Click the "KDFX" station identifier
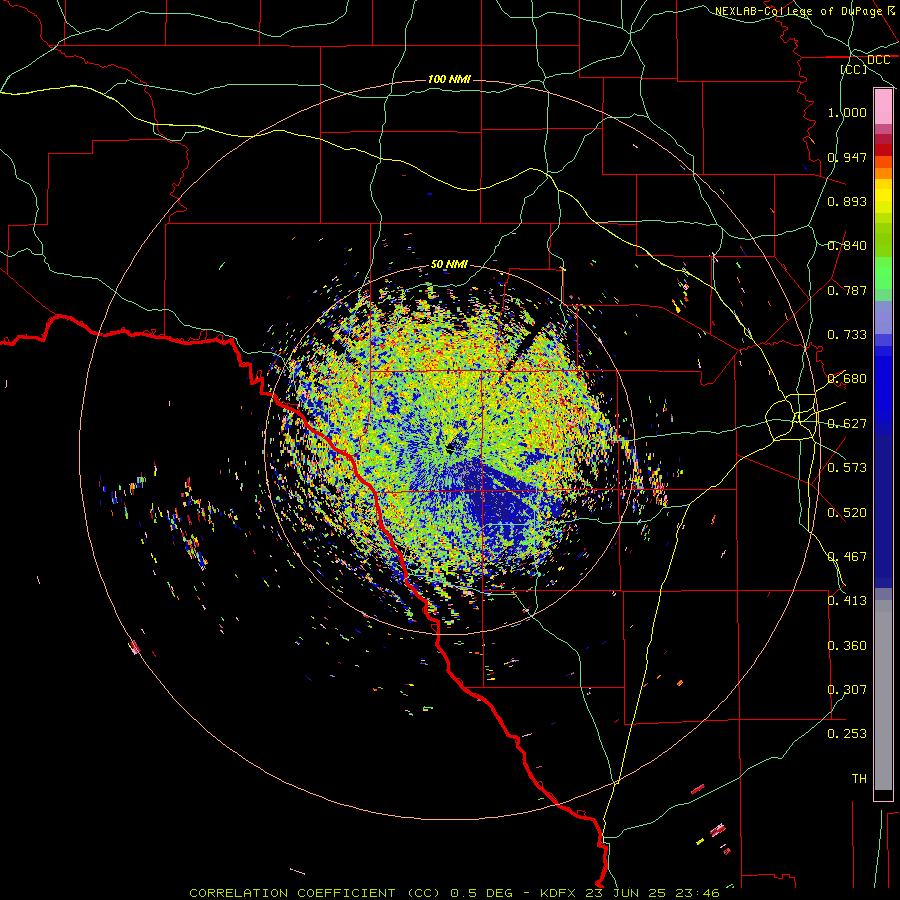Image resolution: width=900 pixels, height=900 pixels. [560, 893]
